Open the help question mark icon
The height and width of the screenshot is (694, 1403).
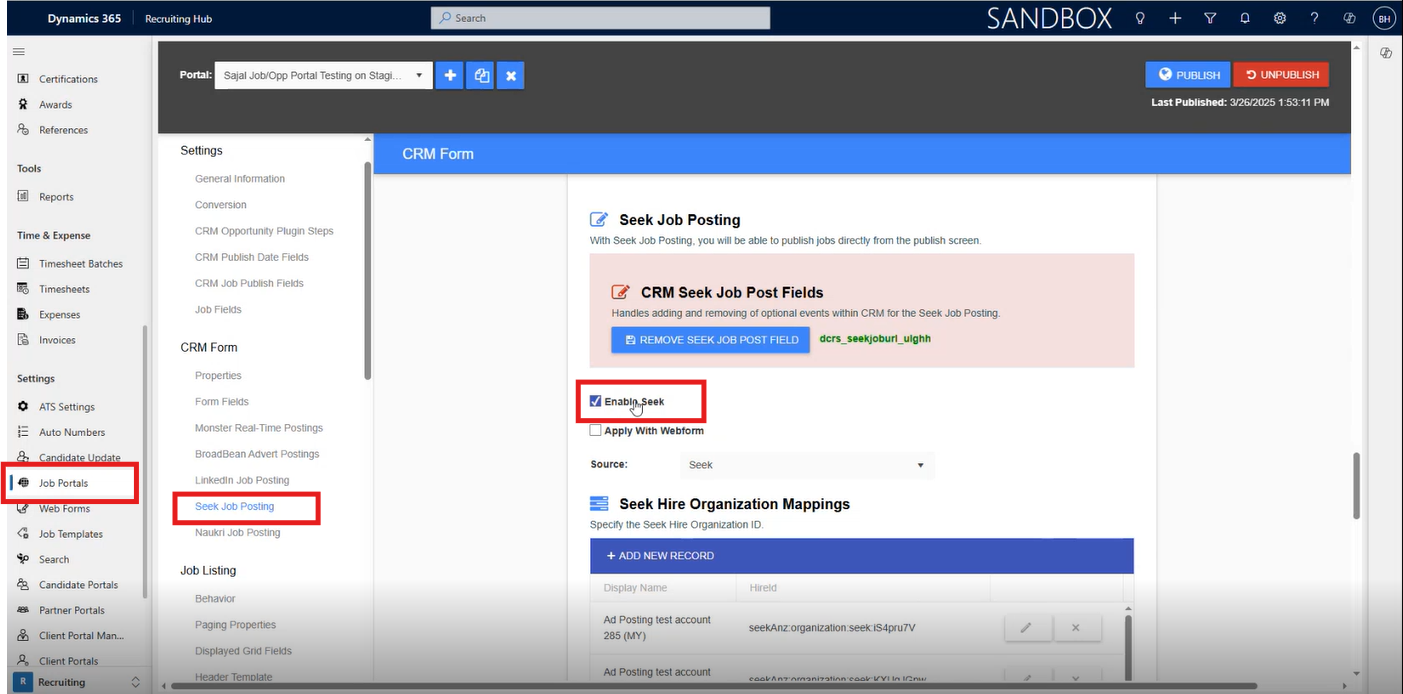coord(1315,18)
